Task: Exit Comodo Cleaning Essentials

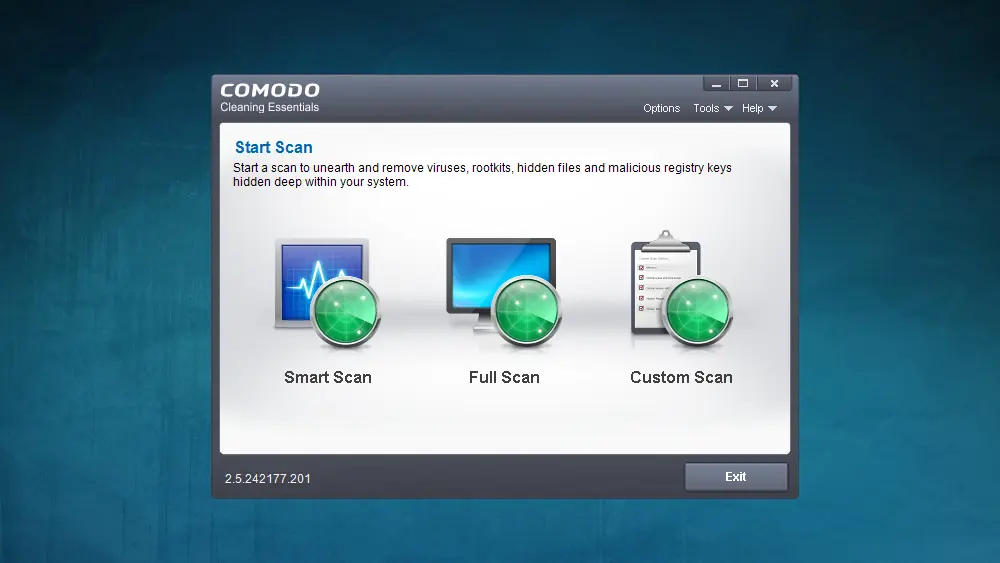Action: (736, 477)
